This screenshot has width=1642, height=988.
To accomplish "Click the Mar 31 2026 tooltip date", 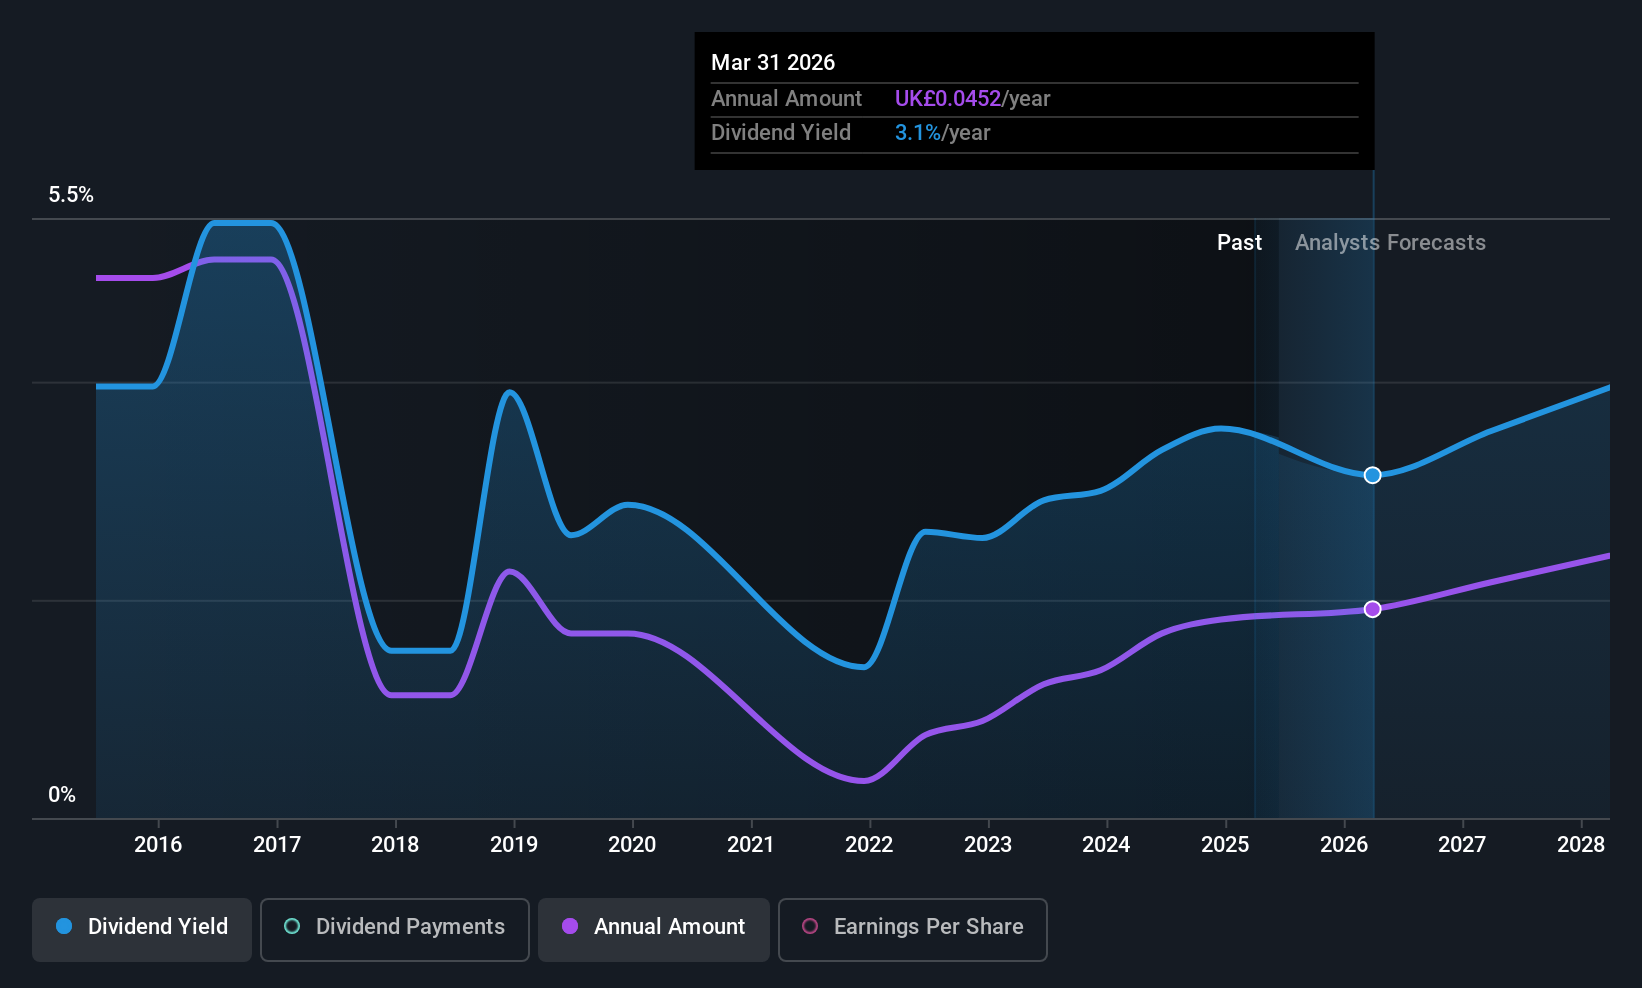I will click(x=773, y=63).
